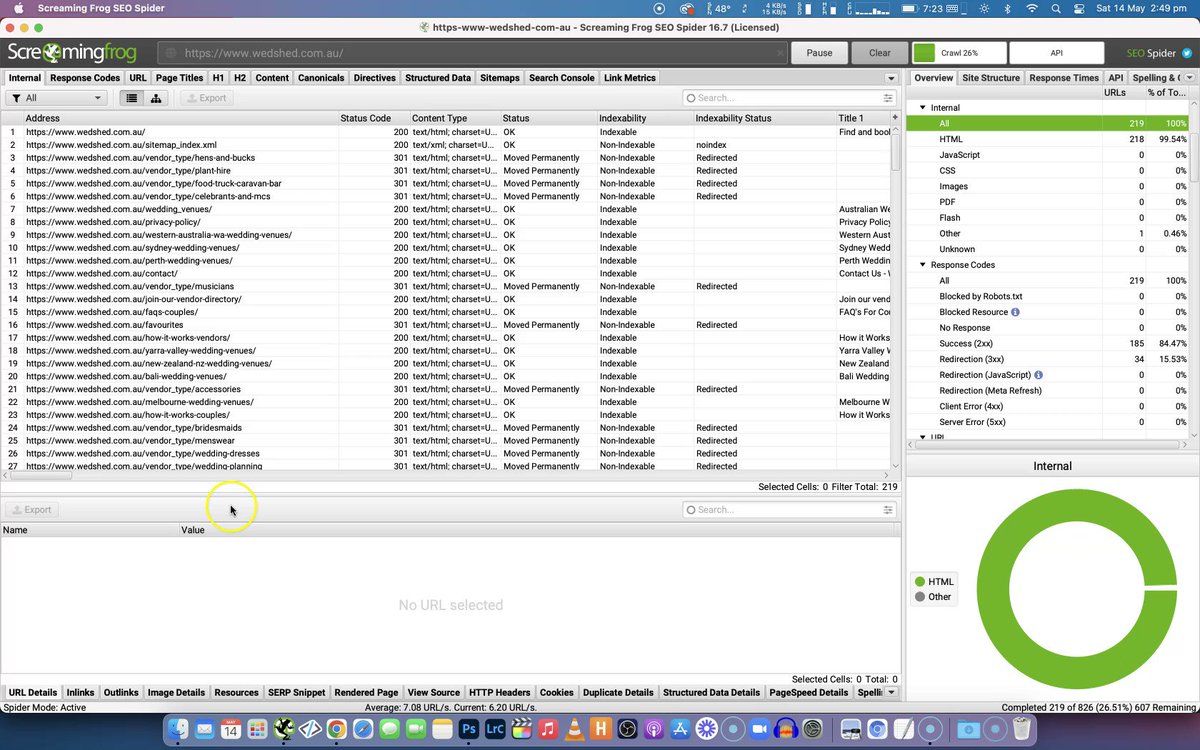Show more bottom tabs with overflow arrow
The height and width of the screenshot is (750, 1200).
(891, 692)
